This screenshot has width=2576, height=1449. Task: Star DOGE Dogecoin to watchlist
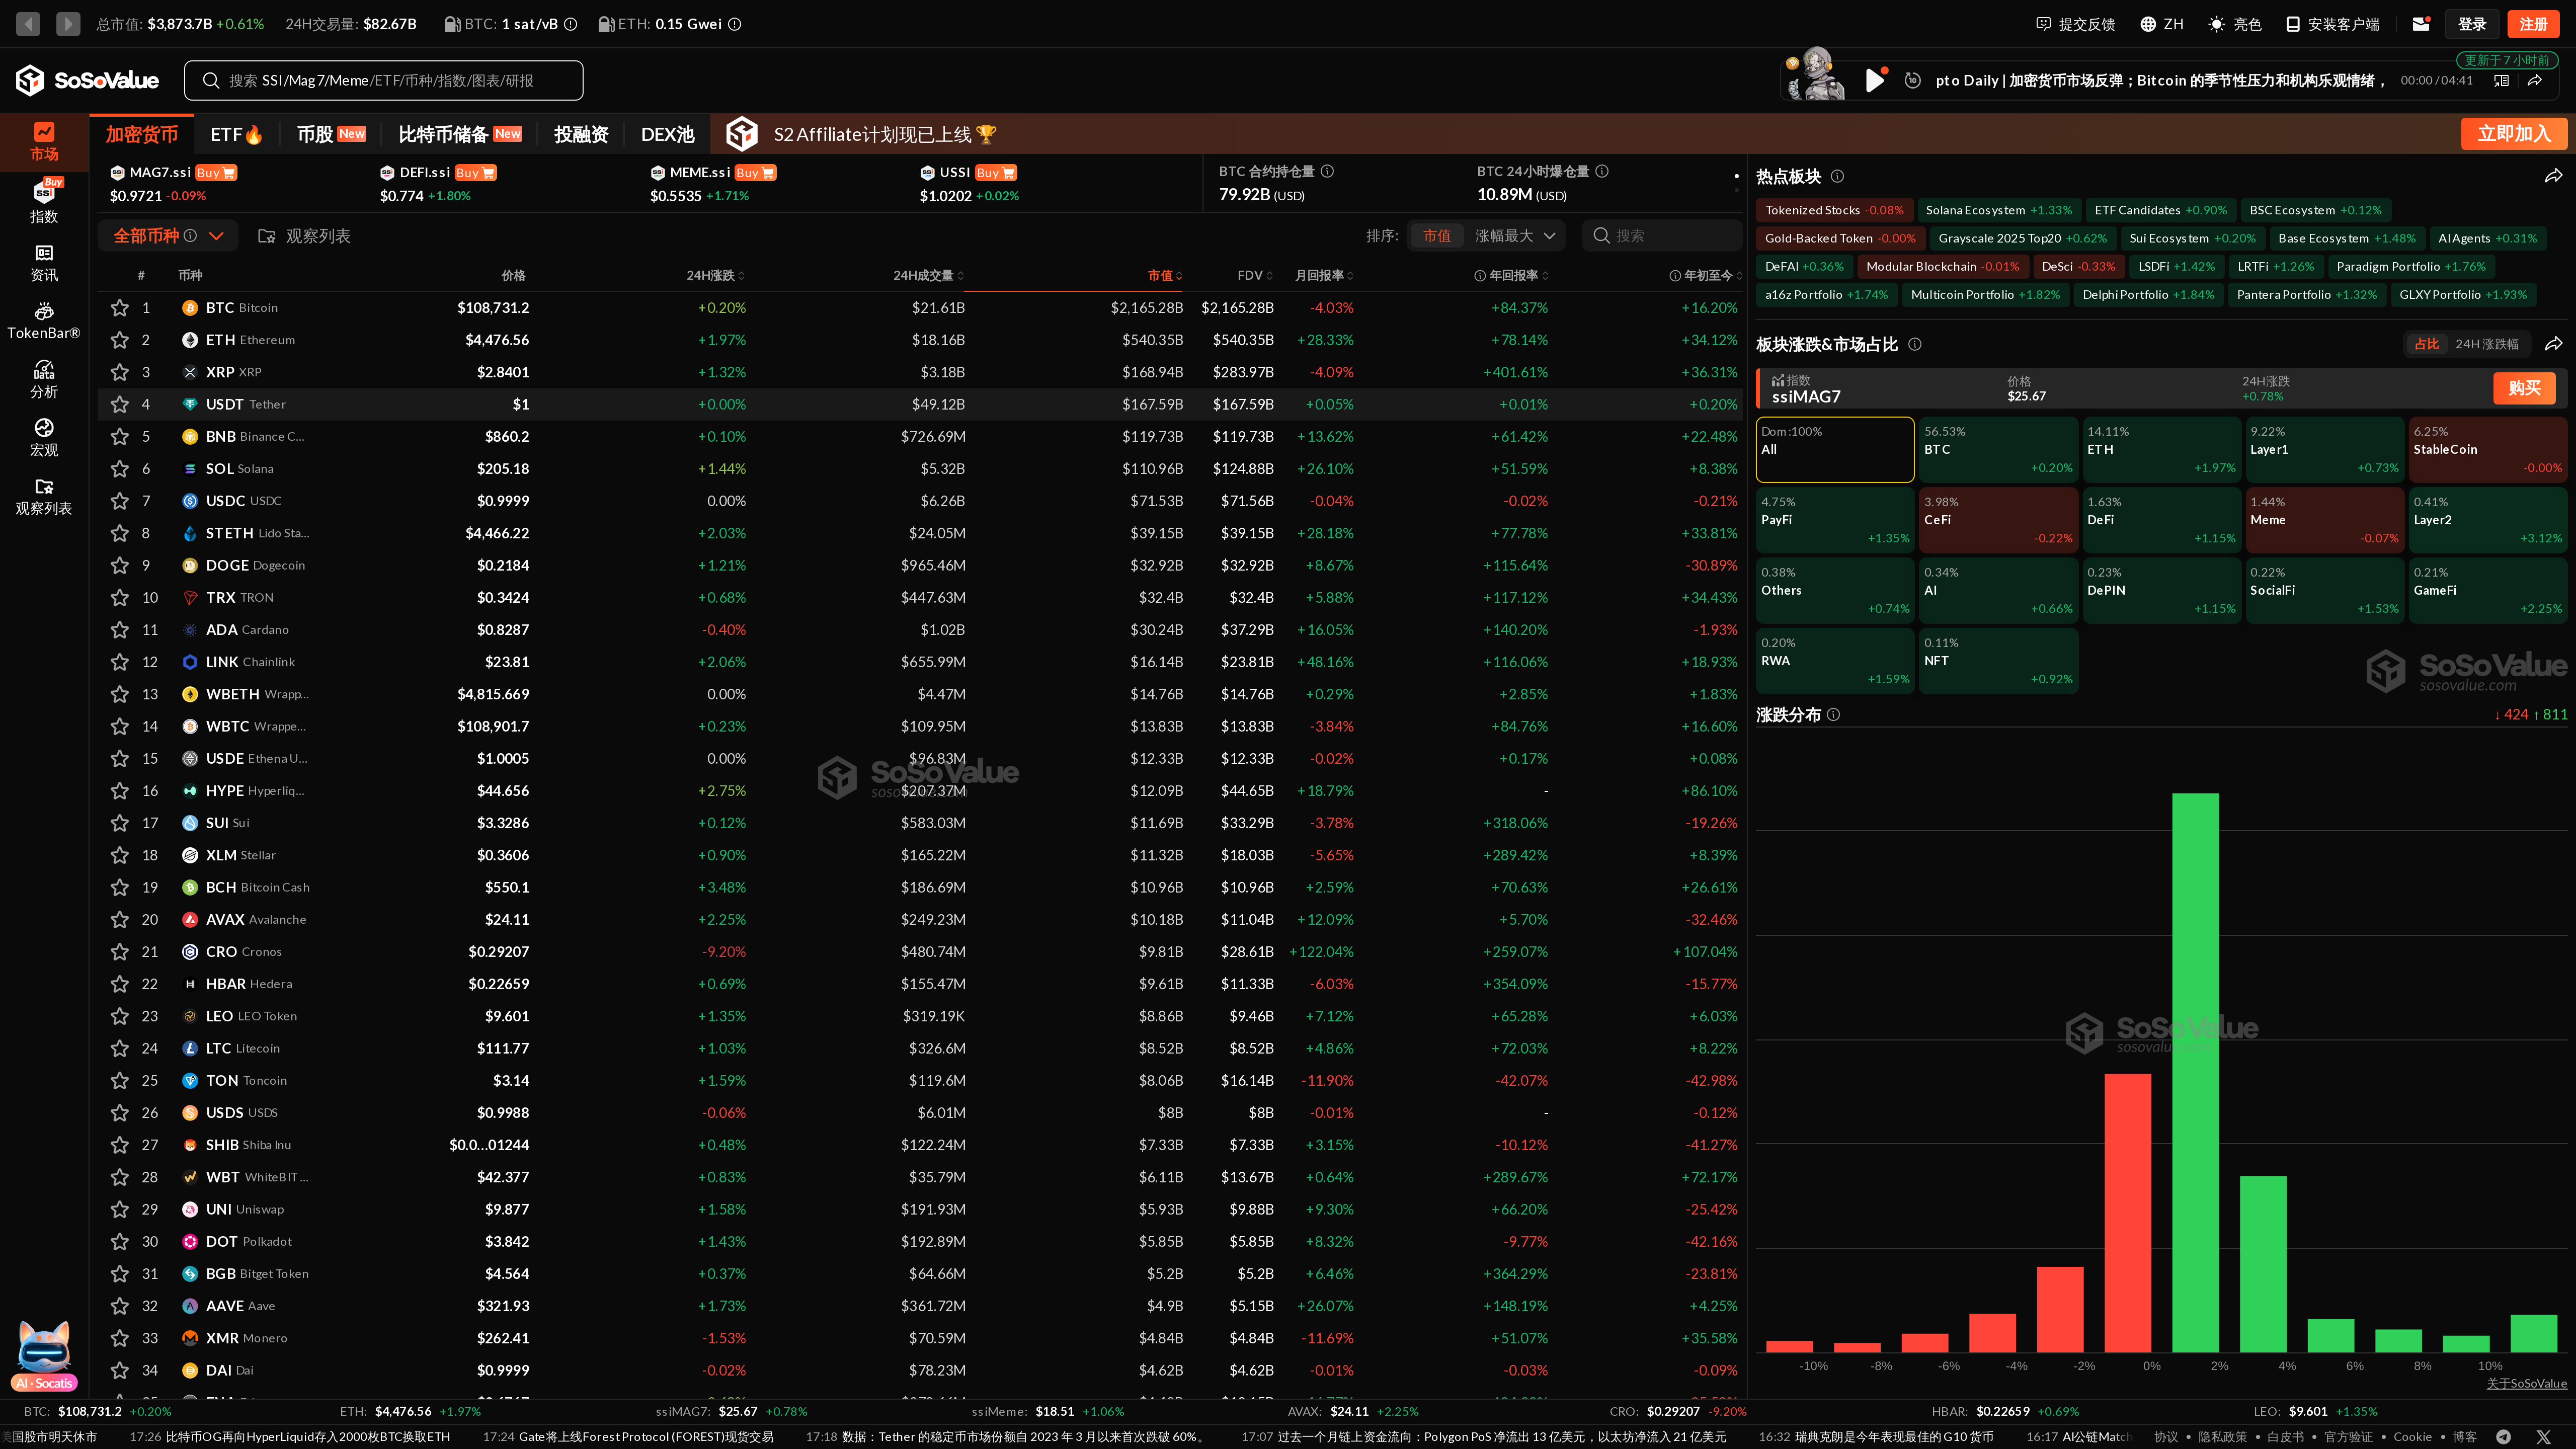coord(119,565)
